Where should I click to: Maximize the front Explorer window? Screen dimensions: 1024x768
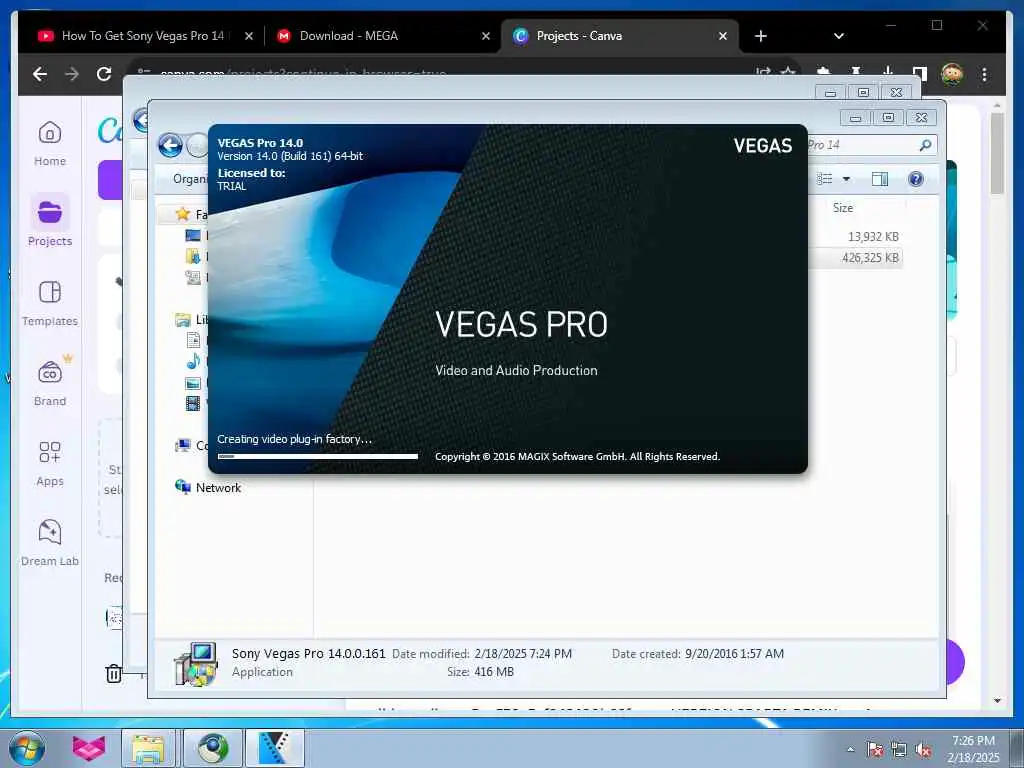pos(888,118)
